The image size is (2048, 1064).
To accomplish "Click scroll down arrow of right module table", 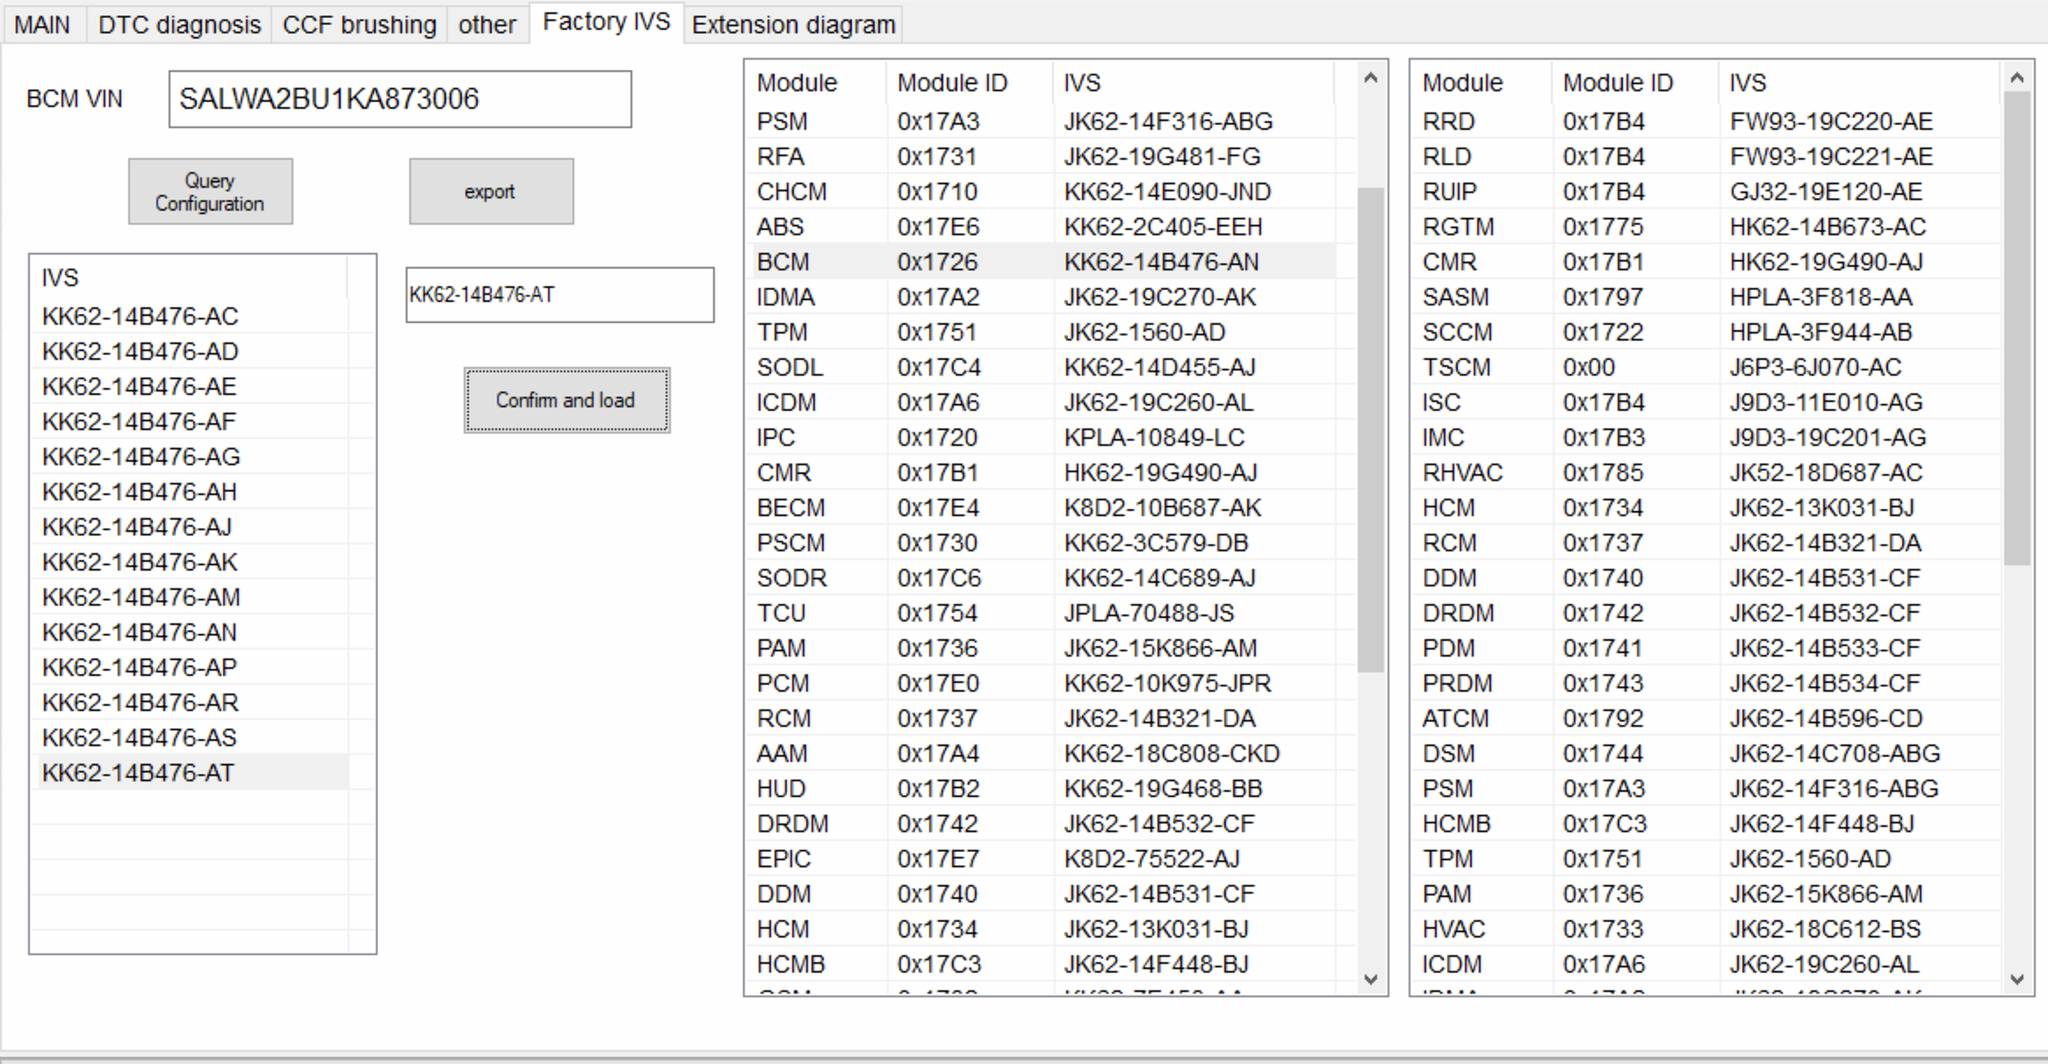I will [x=2016, y=979].
